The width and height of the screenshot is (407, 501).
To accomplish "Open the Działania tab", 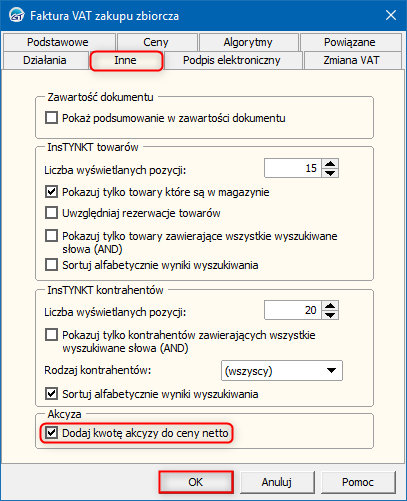I will coord(45,60).
